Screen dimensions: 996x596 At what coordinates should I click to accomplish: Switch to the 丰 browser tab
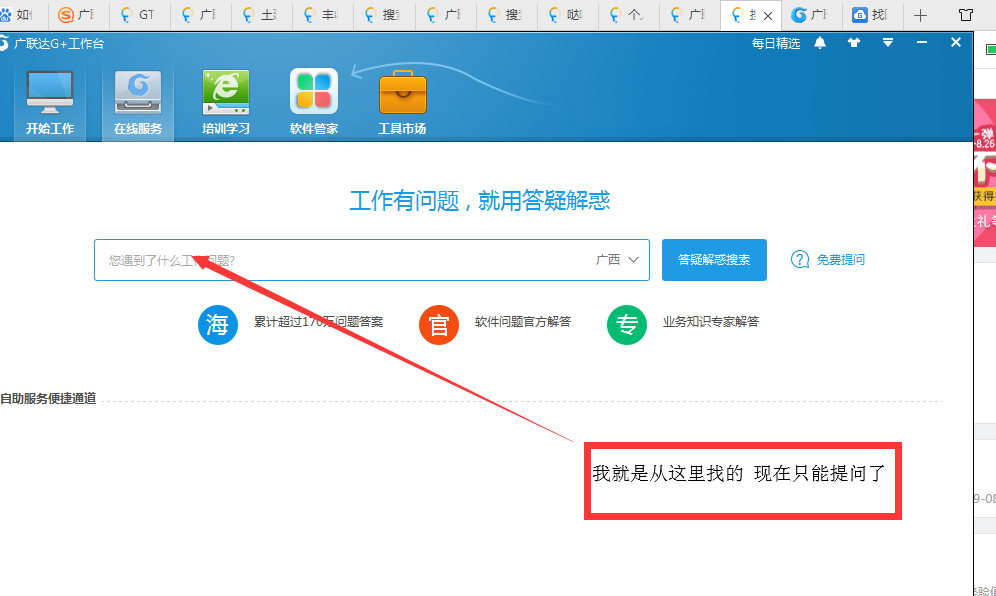(x=323, y=15)
